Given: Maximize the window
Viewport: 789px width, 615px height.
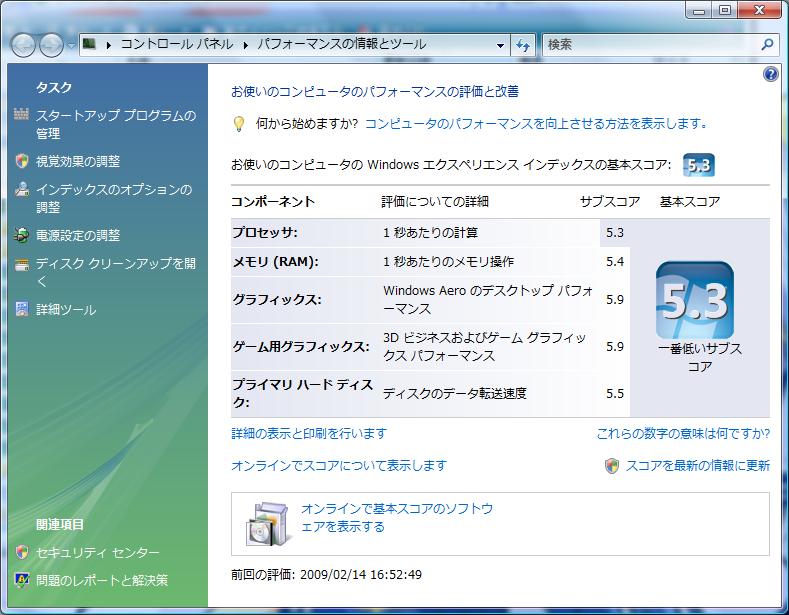Looking at the screenshot, I should pyautogui.click(x=725, y=10).
